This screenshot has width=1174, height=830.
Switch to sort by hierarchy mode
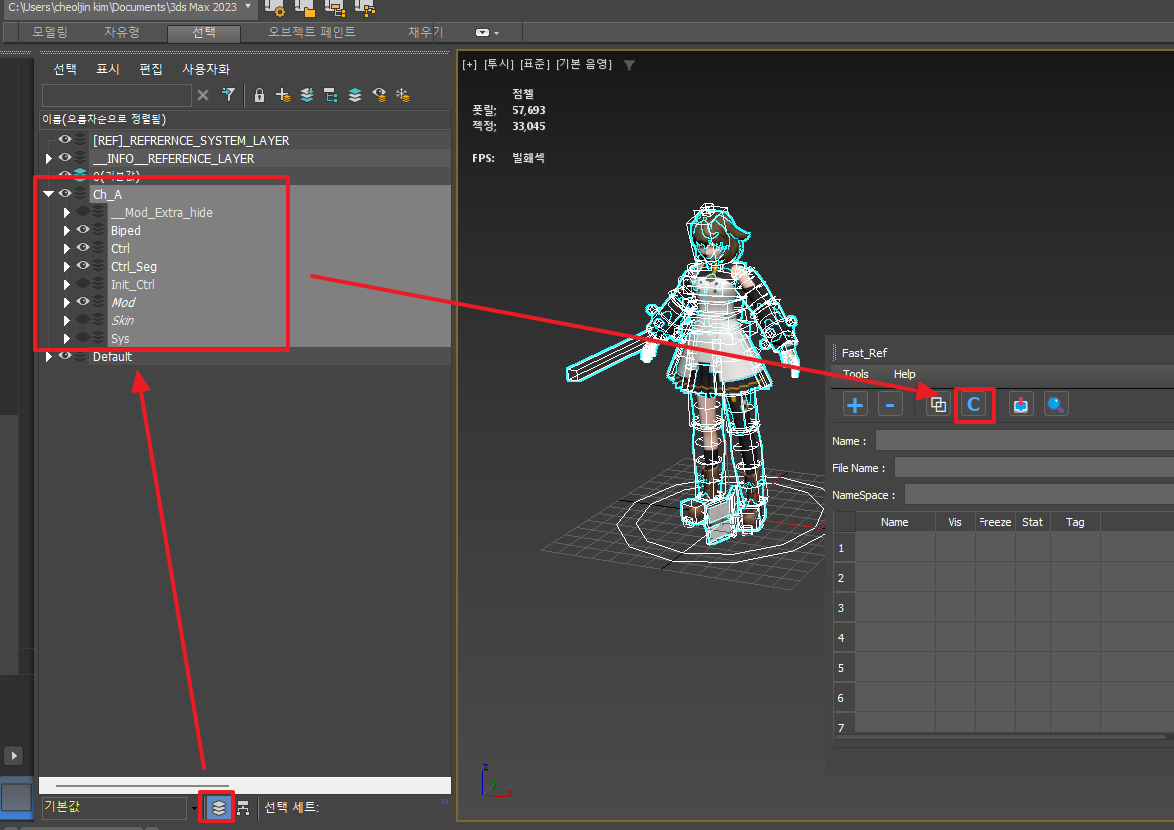coord(243,807)
